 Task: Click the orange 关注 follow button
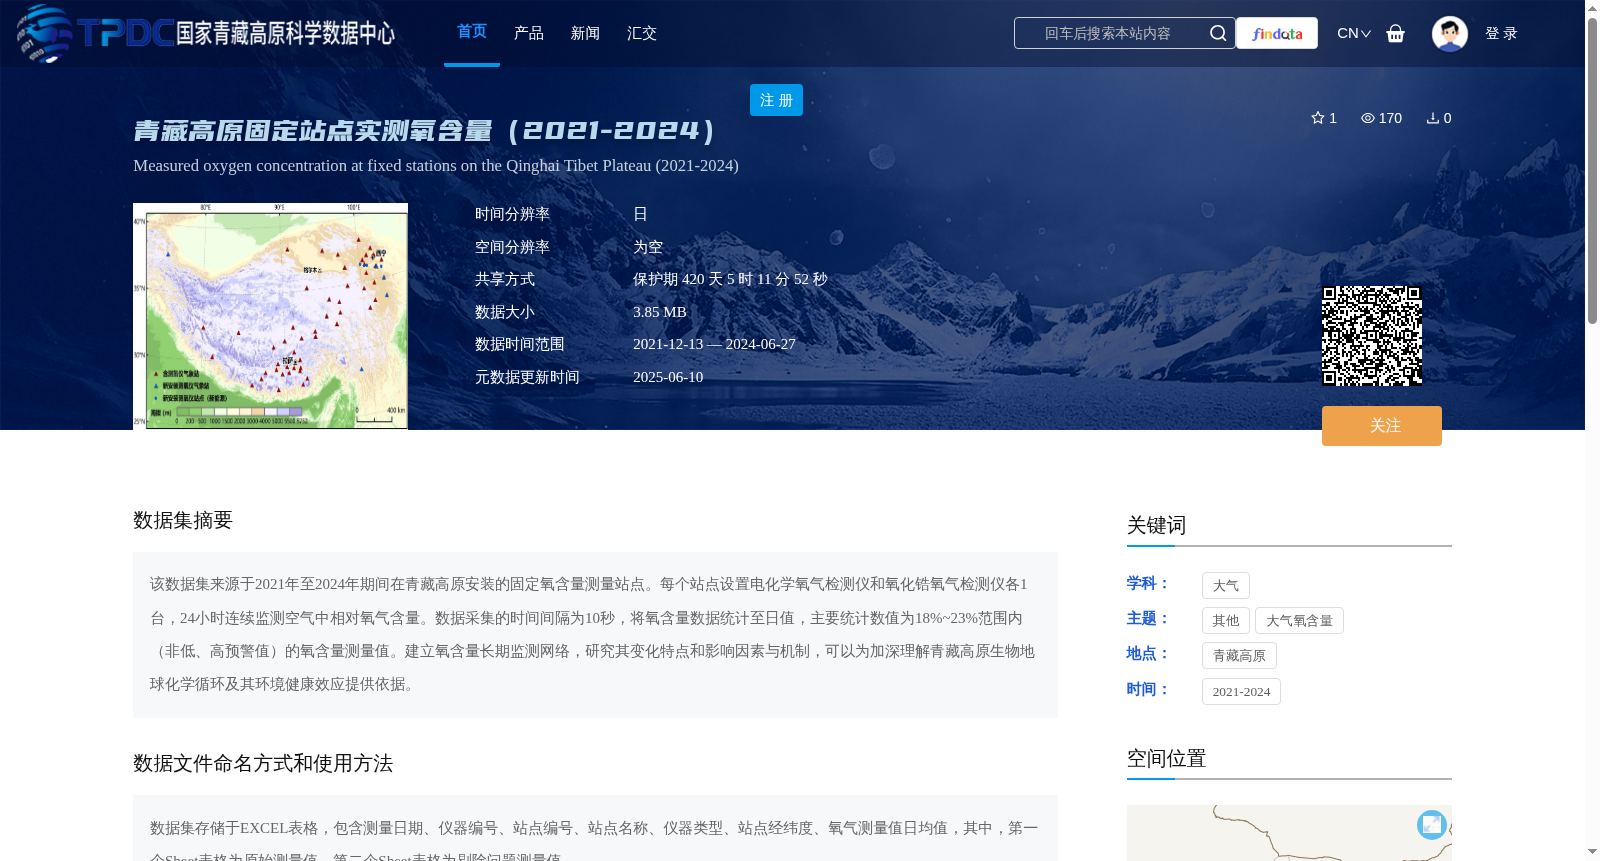1382,426
